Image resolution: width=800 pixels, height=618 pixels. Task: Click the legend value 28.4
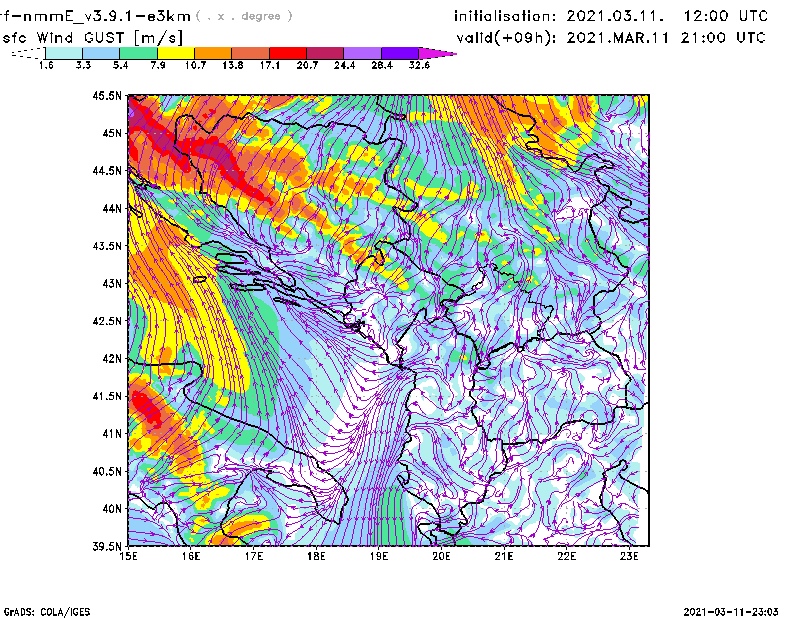(382, 65)
